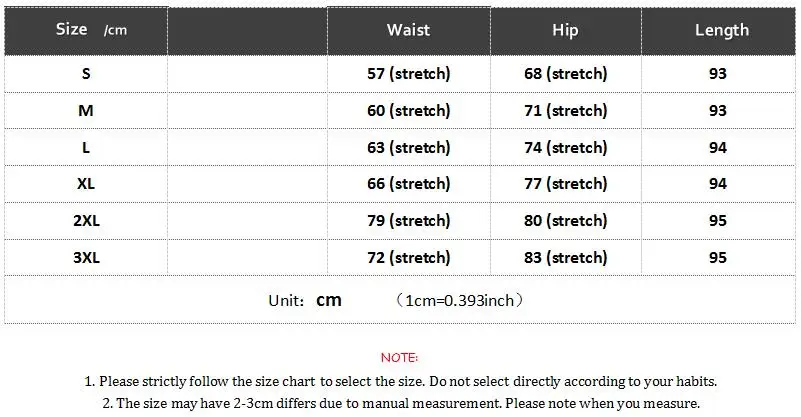Click the red NOTE: heading

(x=399, y=358)
